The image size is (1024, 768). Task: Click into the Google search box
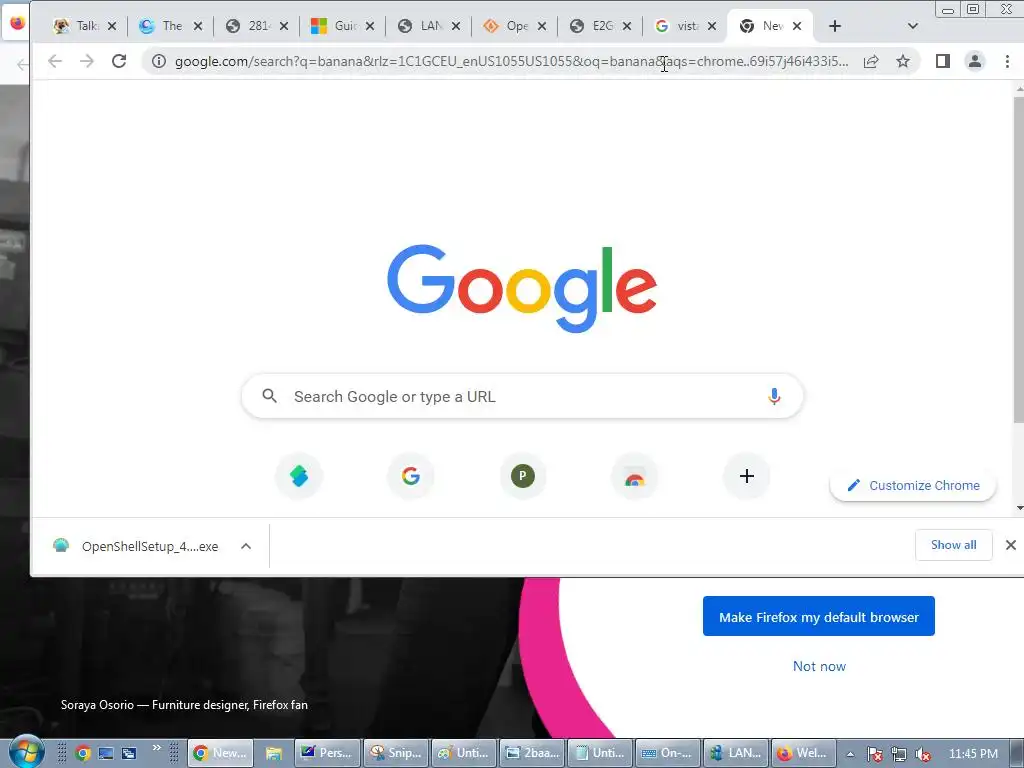pyautogui.click(x=522, y=396)
